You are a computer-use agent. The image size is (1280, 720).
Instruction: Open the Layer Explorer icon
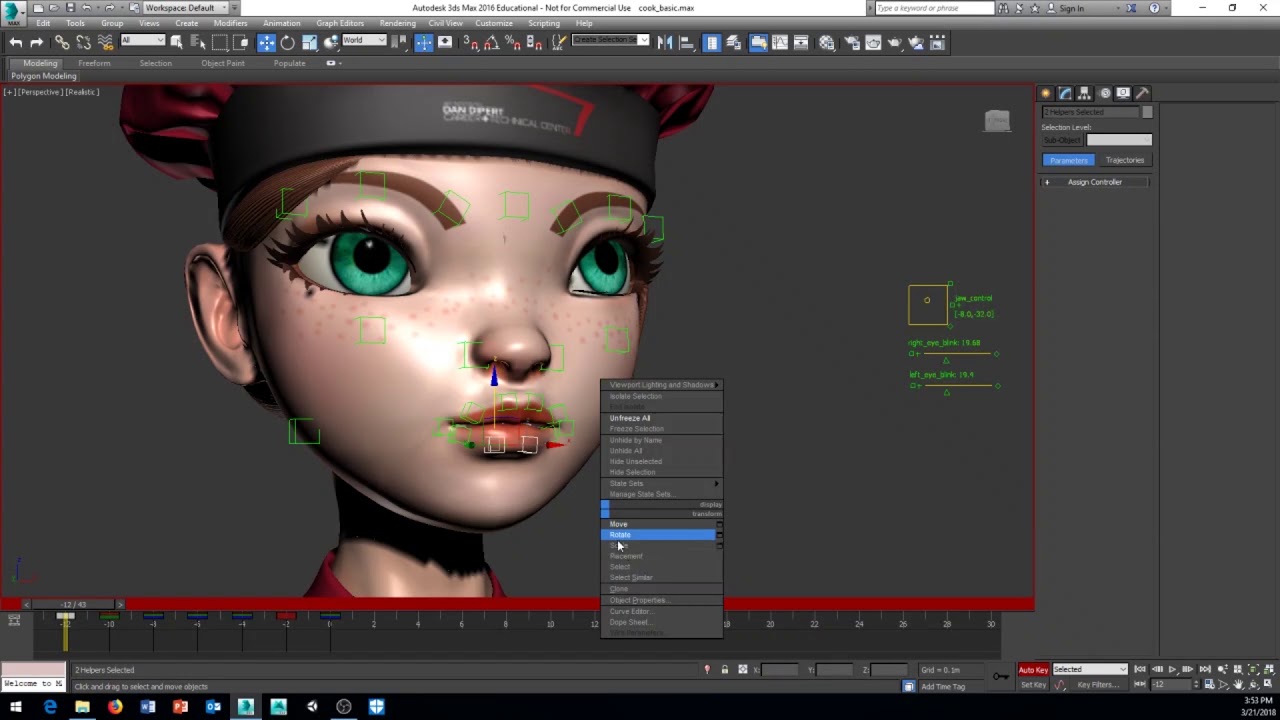point(733,42)
